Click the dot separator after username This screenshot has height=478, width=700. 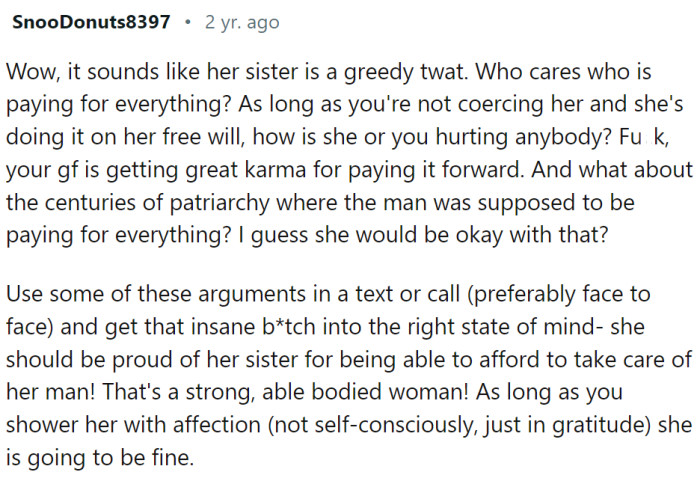(187, 22)
